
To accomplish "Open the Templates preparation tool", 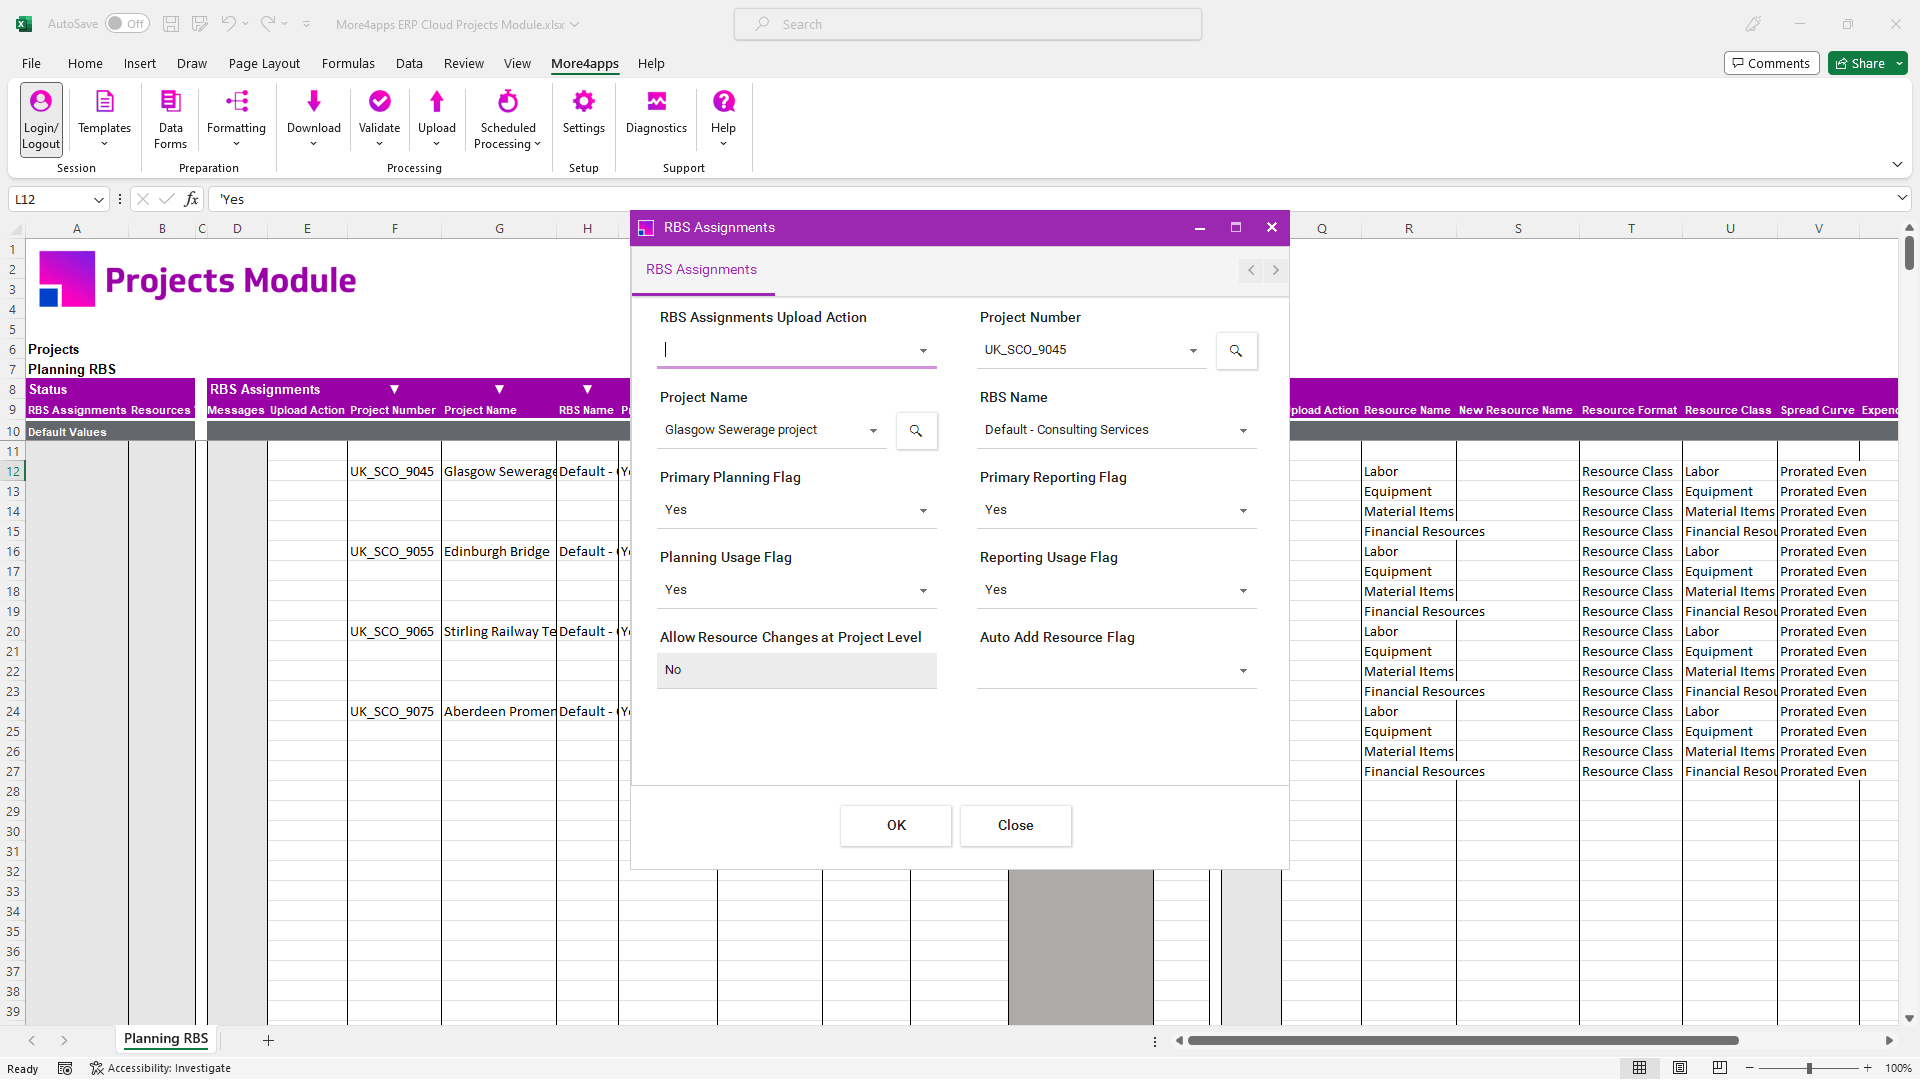I will [x=105, y=117].
